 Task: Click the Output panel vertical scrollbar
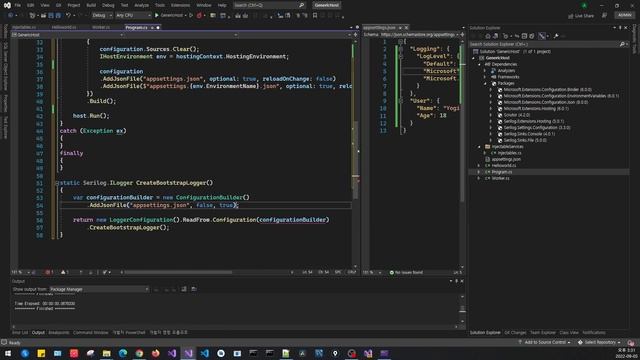click(462, 309)
